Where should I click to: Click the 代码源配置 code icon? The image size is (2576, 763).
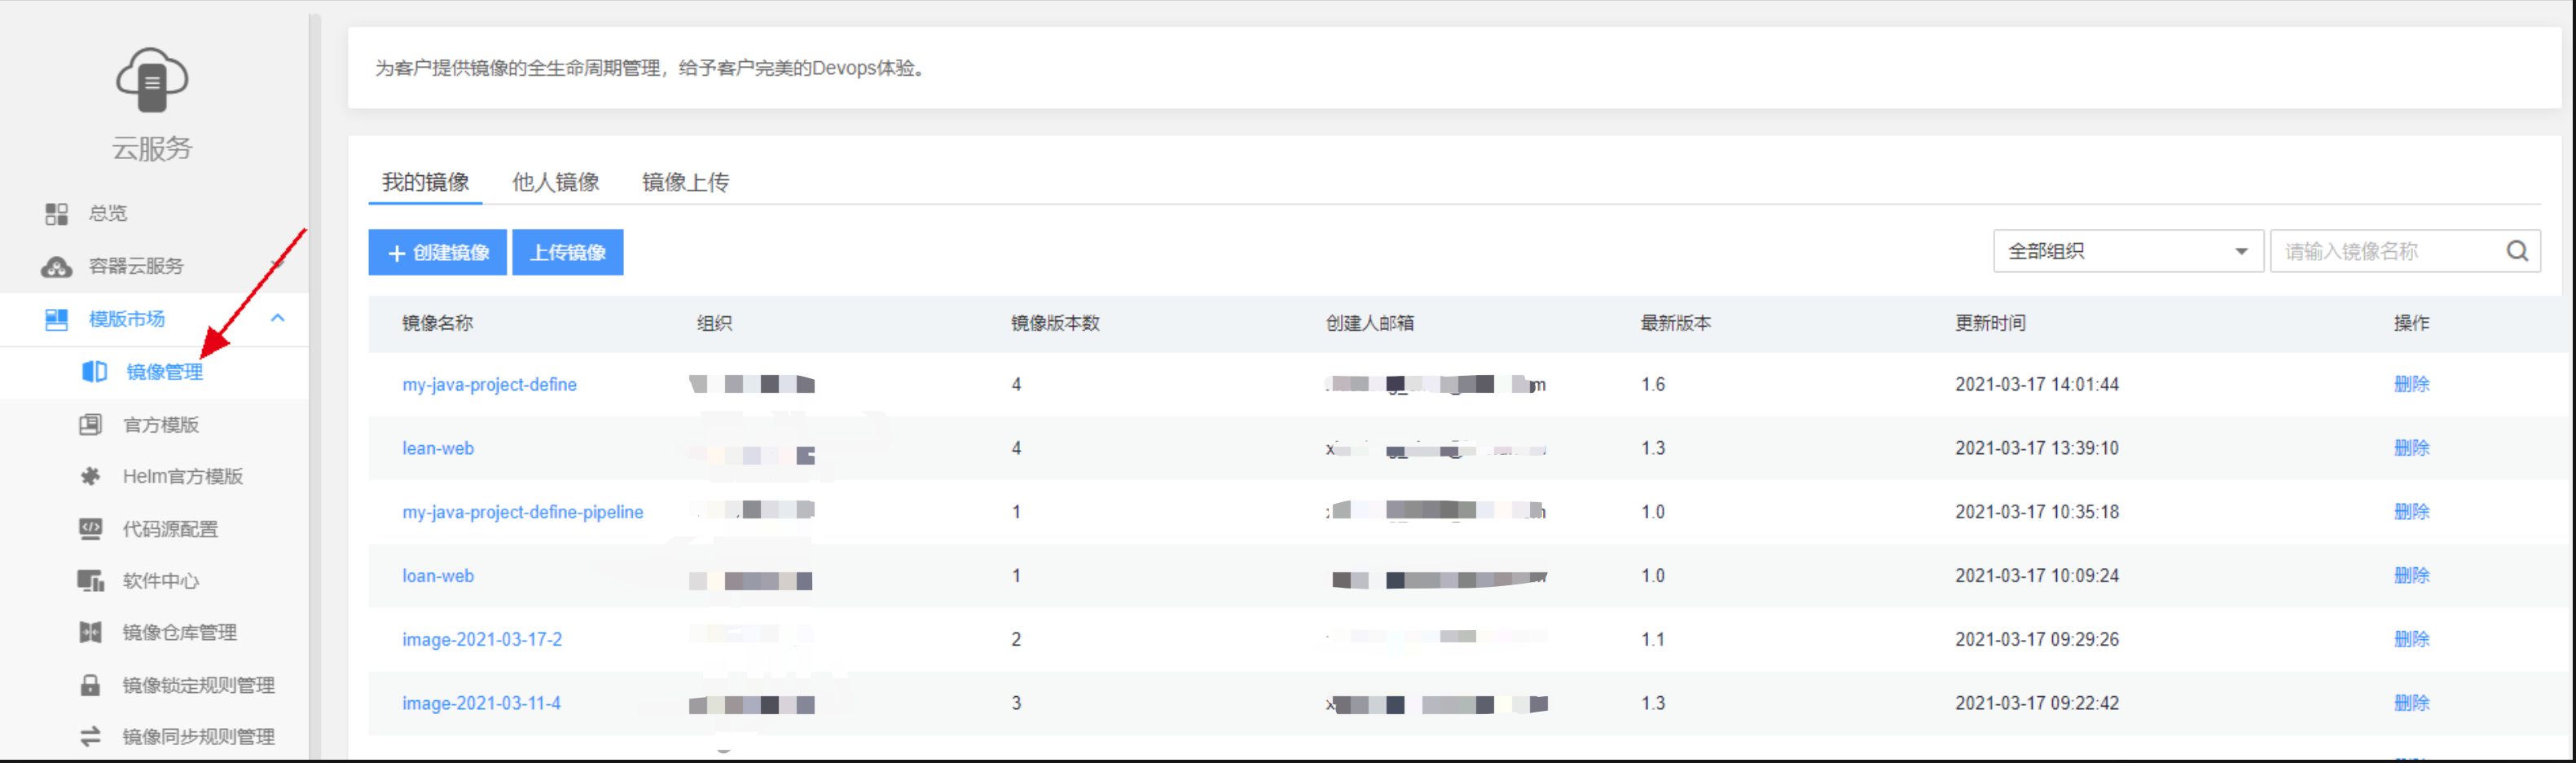pos(90,529)
